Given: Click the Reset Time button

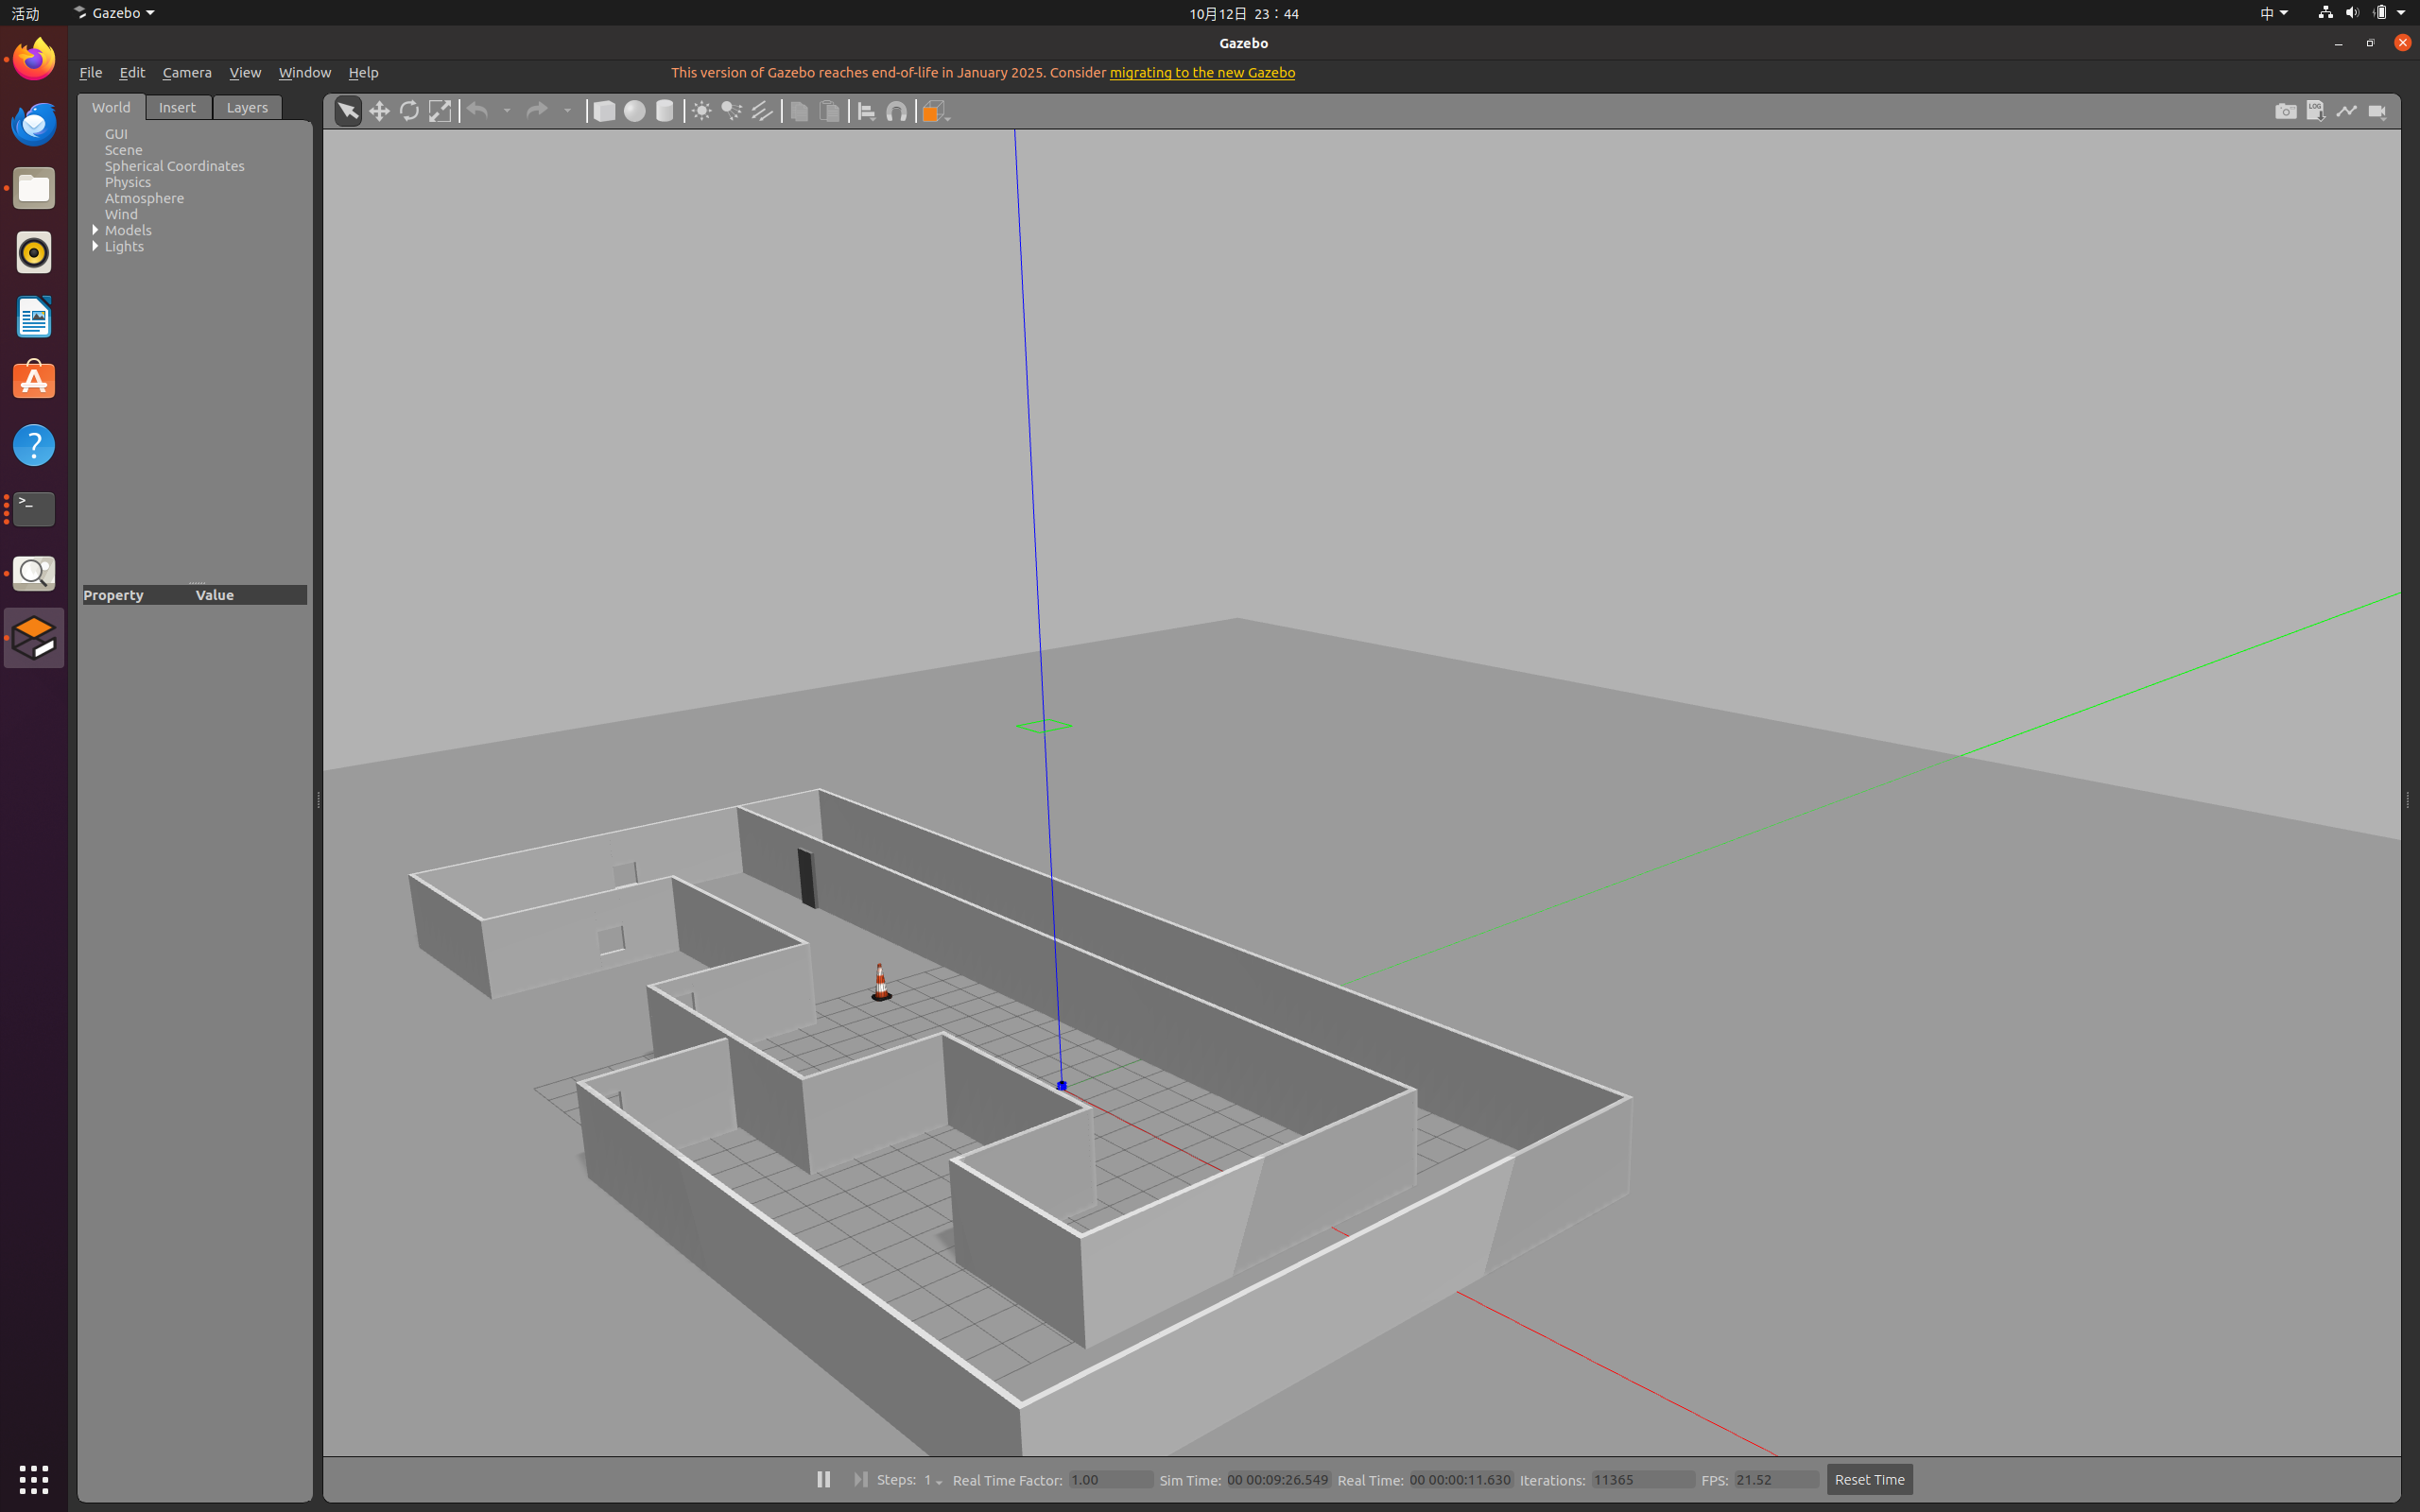Looking at the screenshot, I should [1869, 1480].
